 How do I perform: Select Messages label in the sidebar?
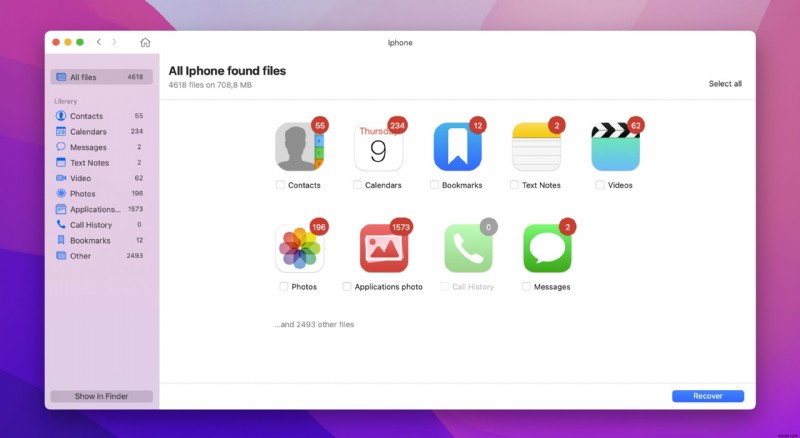pyautogui.click(x=88, y=147)
